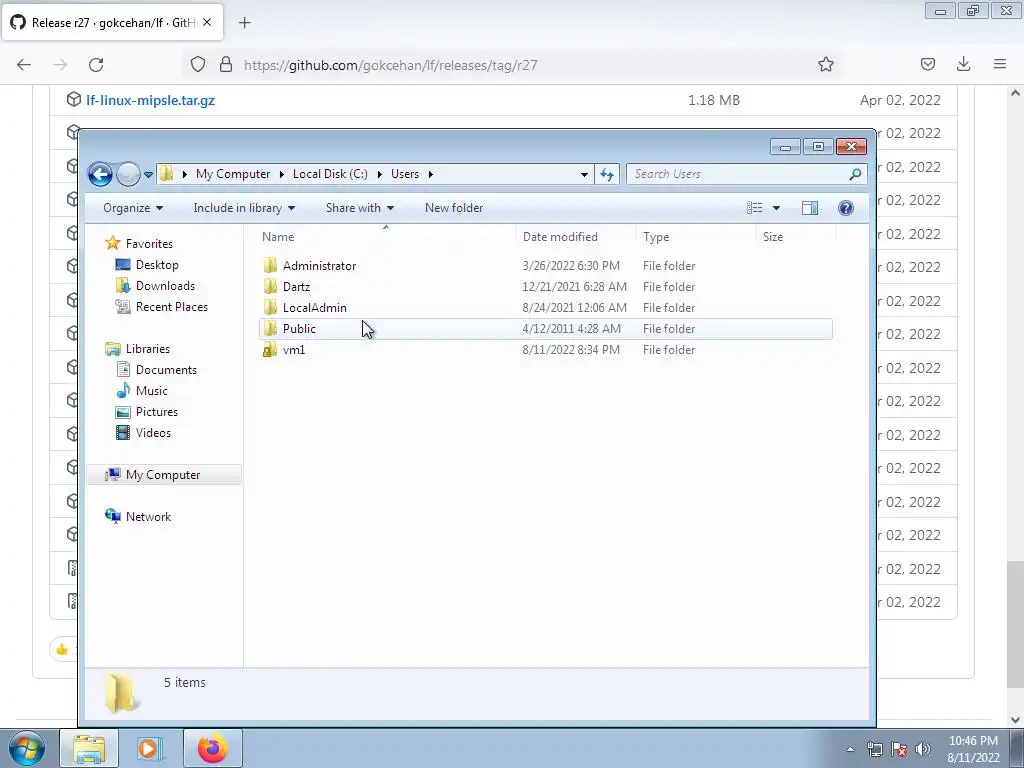Open the Share with menu

click(x=360, y=208)
